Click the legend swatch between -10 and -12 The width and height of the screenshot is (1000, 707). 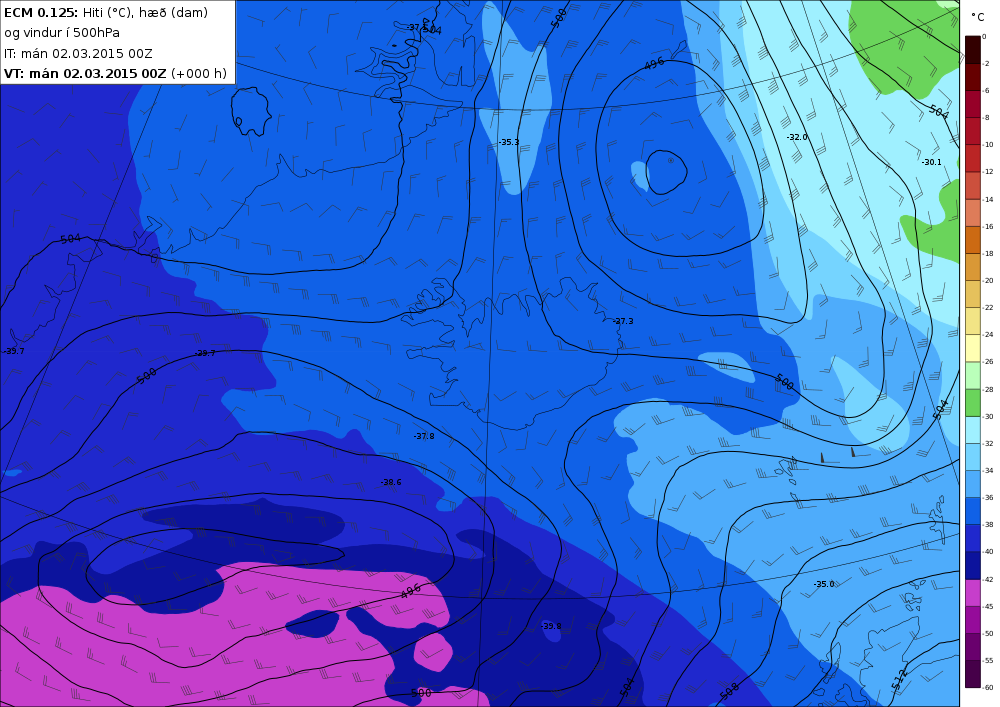[973, 158]
